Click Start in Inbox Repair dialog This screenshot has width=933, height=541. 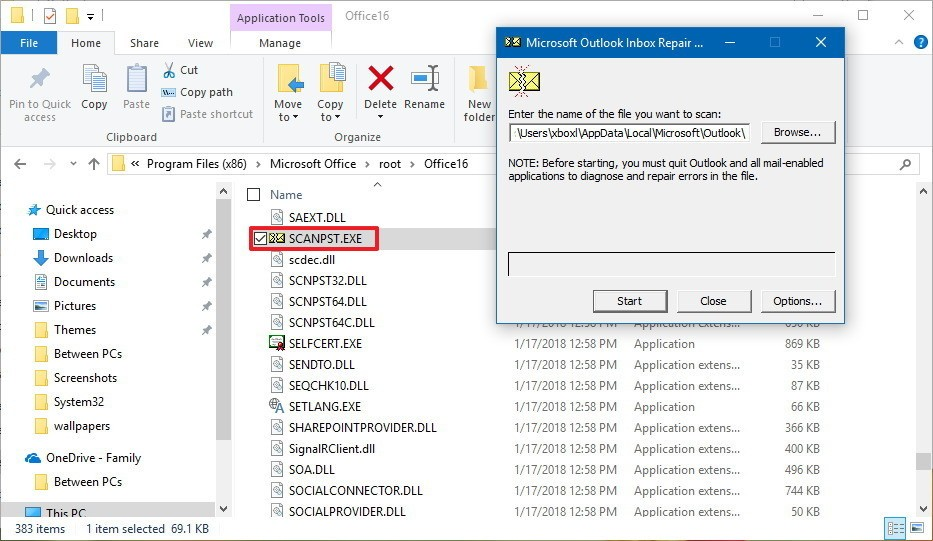click(630, 301)
